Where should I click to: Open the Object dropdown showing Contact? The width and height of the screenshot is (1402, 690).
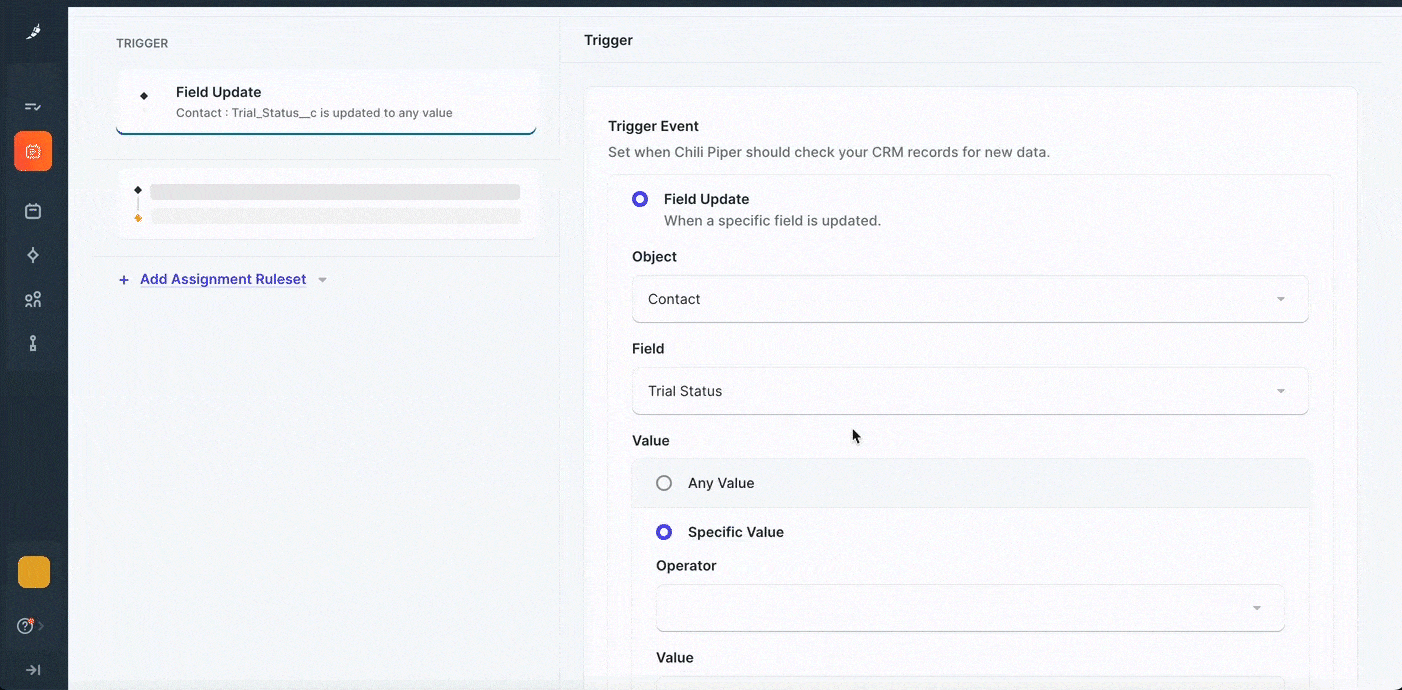(x=970, y=299)
